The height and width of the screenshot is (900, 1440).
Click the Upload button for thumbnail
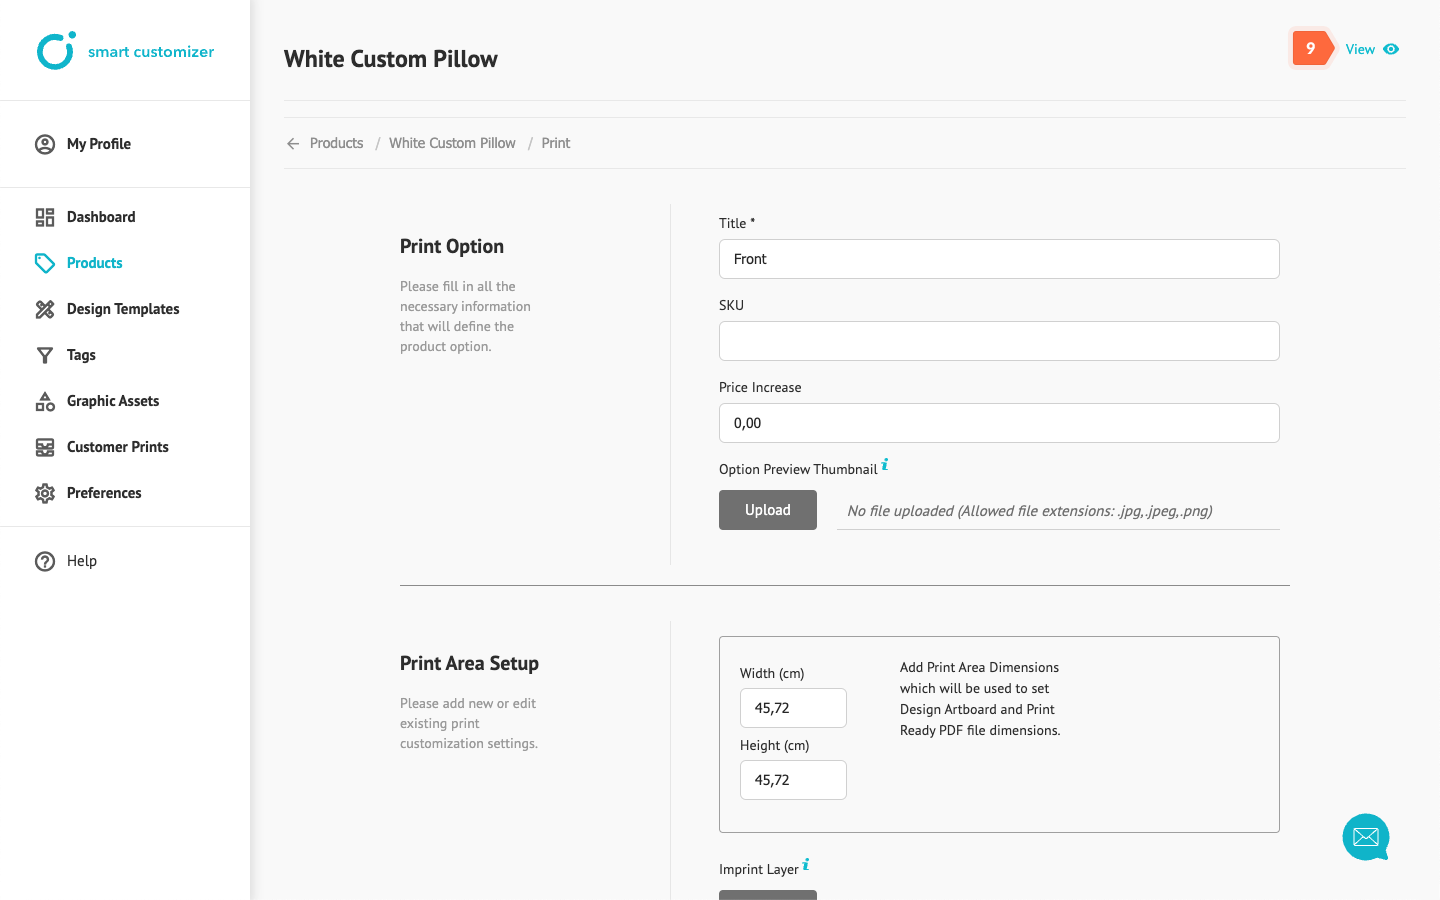tap(768, 510)
